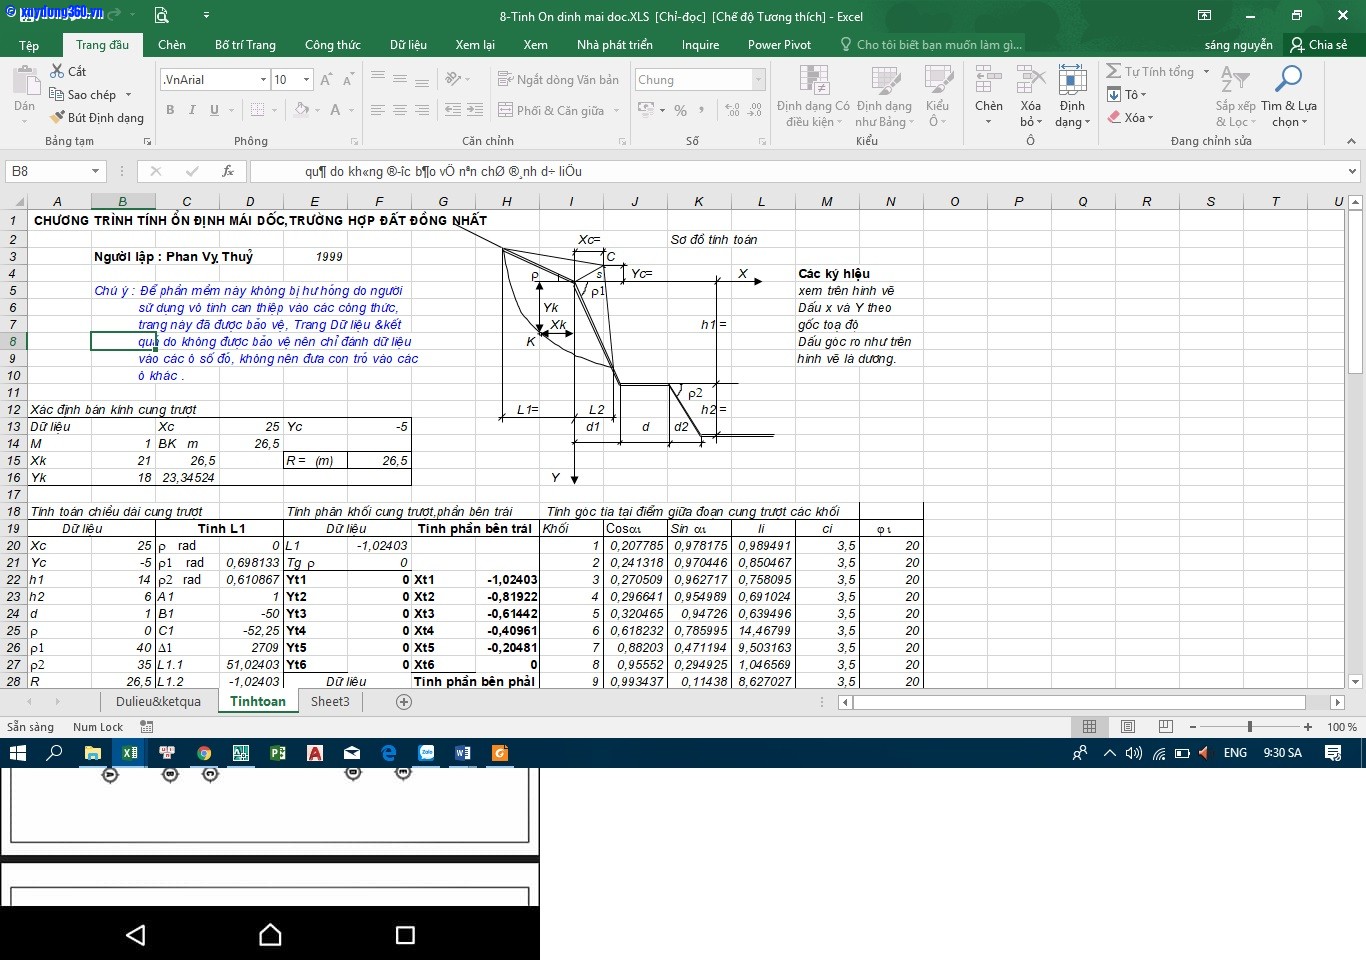This screenshot has width=1366, height=960.
Task: Click Sắp xếp & Lọc button
Action: 1235,96
